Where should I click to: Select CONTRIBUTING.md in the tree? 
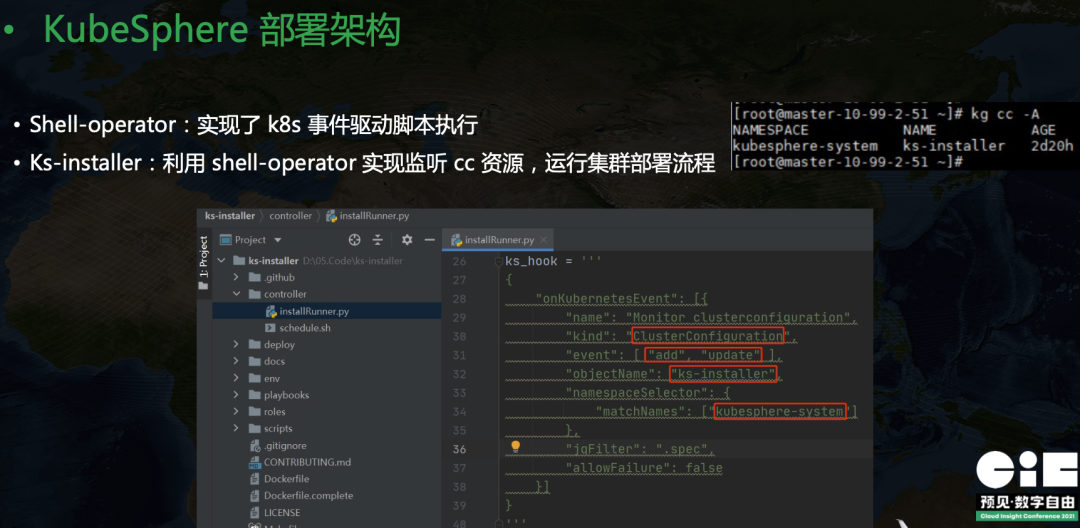coord(307,462)
